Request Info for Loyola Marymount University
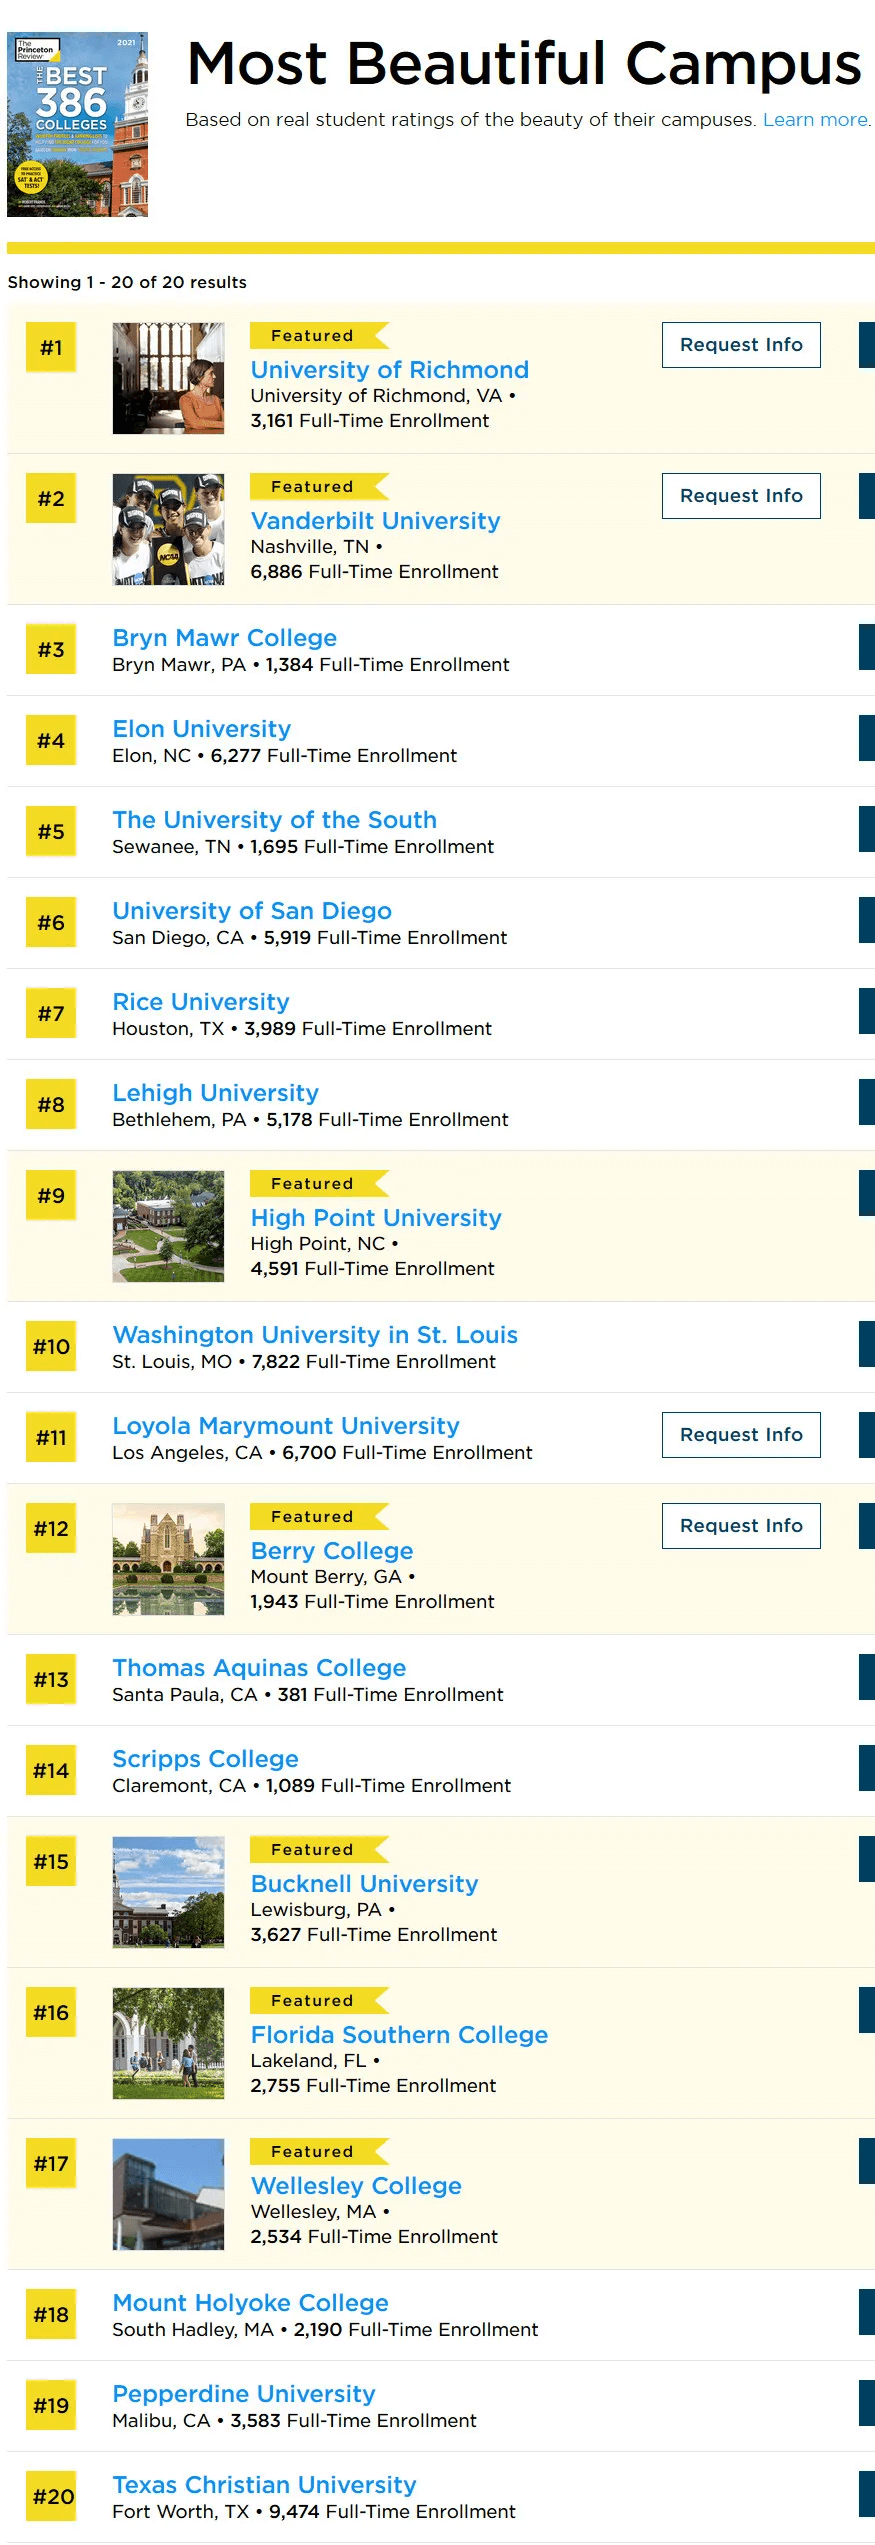 tap(741, 1435)
